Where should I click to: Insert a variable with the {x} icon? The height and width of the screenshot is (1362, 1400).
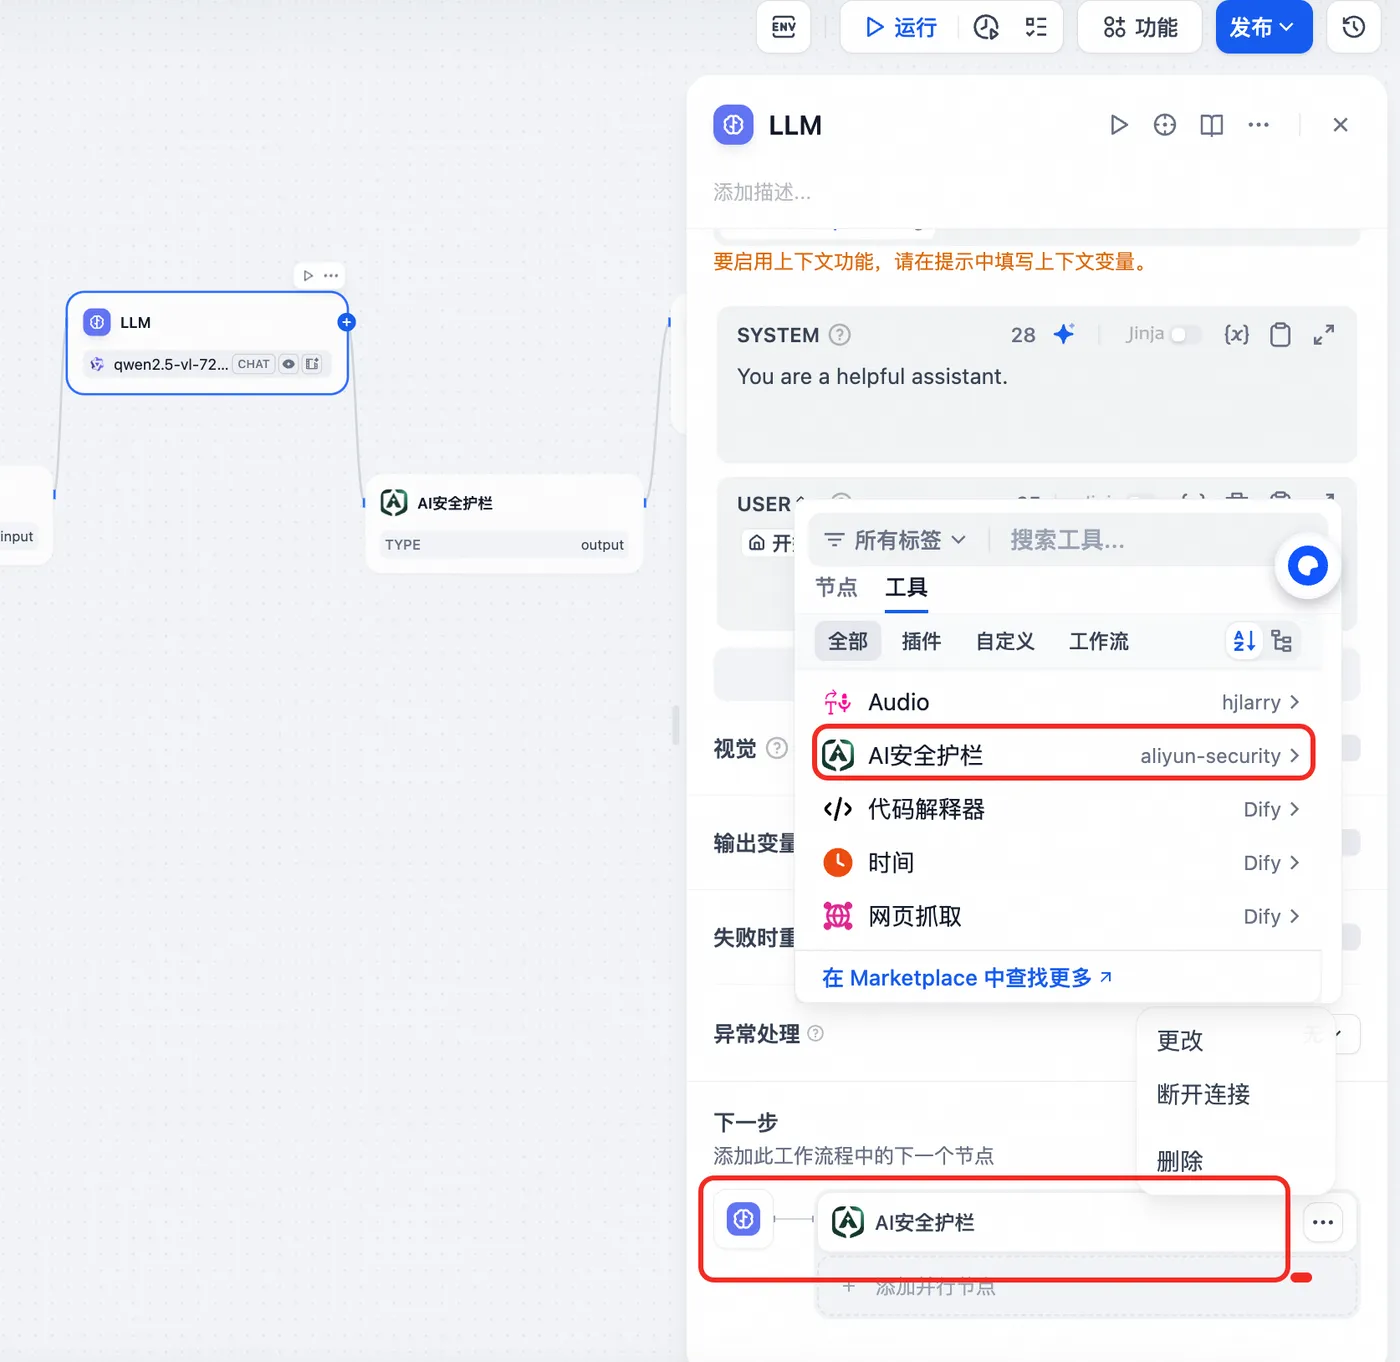tap(1237, 334)
